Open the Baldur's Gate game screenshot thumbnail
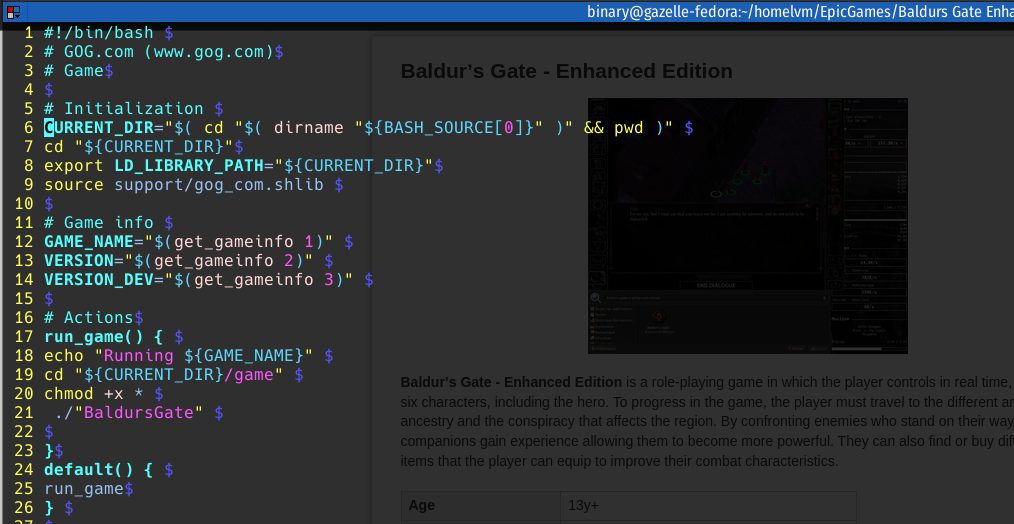 click(747, 226)
